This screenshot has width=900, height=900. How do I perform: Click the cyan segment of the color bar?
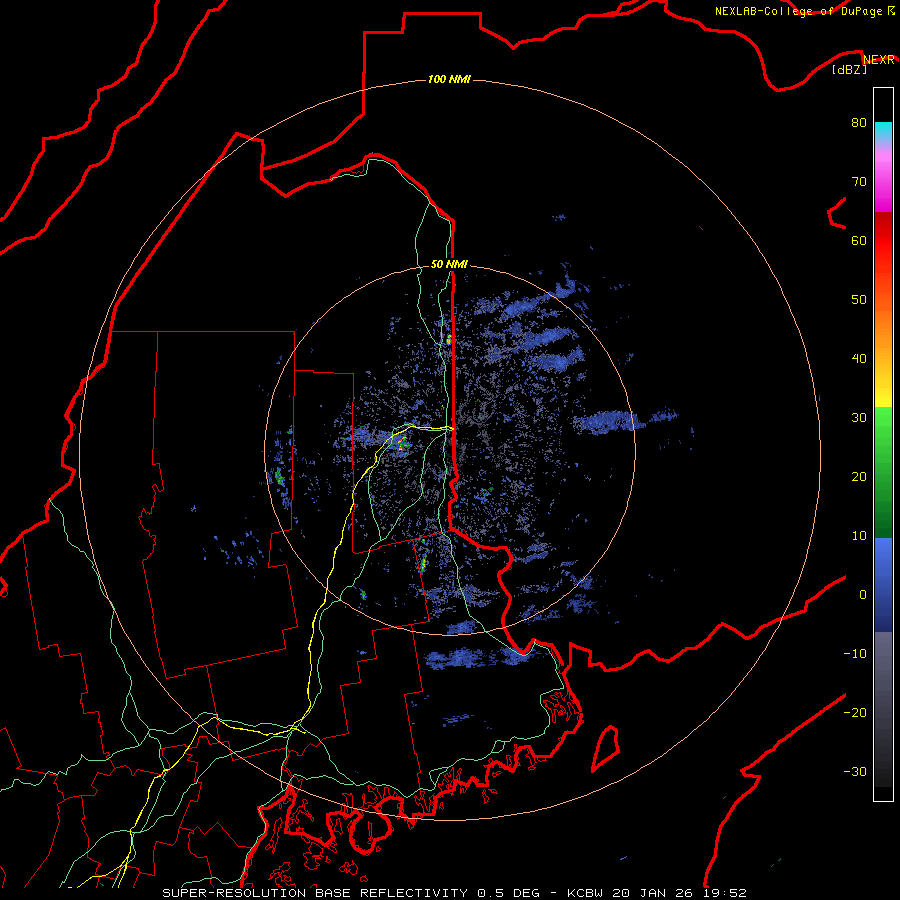coord(883,132)
